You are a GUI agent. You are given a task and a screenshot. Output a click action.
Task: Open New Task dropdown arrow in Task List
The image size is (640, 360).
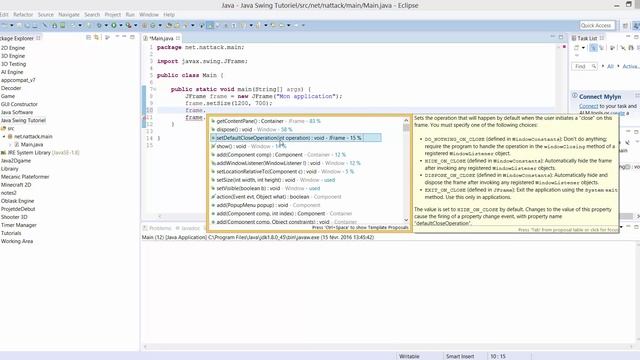[x=583, y=48]
